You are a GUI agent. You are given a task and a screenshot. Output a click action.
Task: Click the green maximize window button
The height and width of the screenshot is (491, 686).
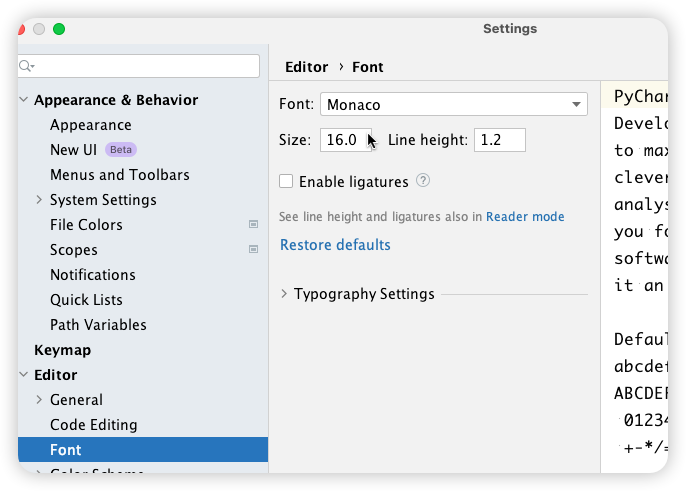click(59, 29)
